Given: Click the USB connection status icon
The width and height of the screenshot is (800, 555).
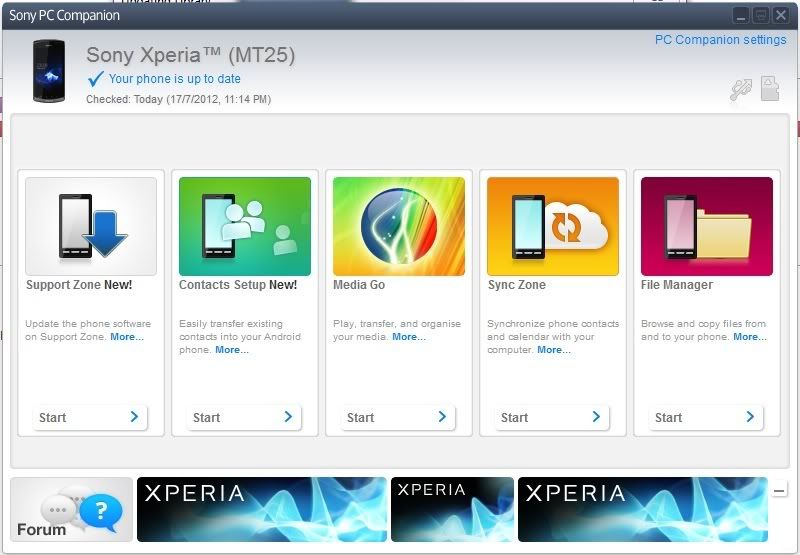Looking at the screenshot, I should [740, 90].
